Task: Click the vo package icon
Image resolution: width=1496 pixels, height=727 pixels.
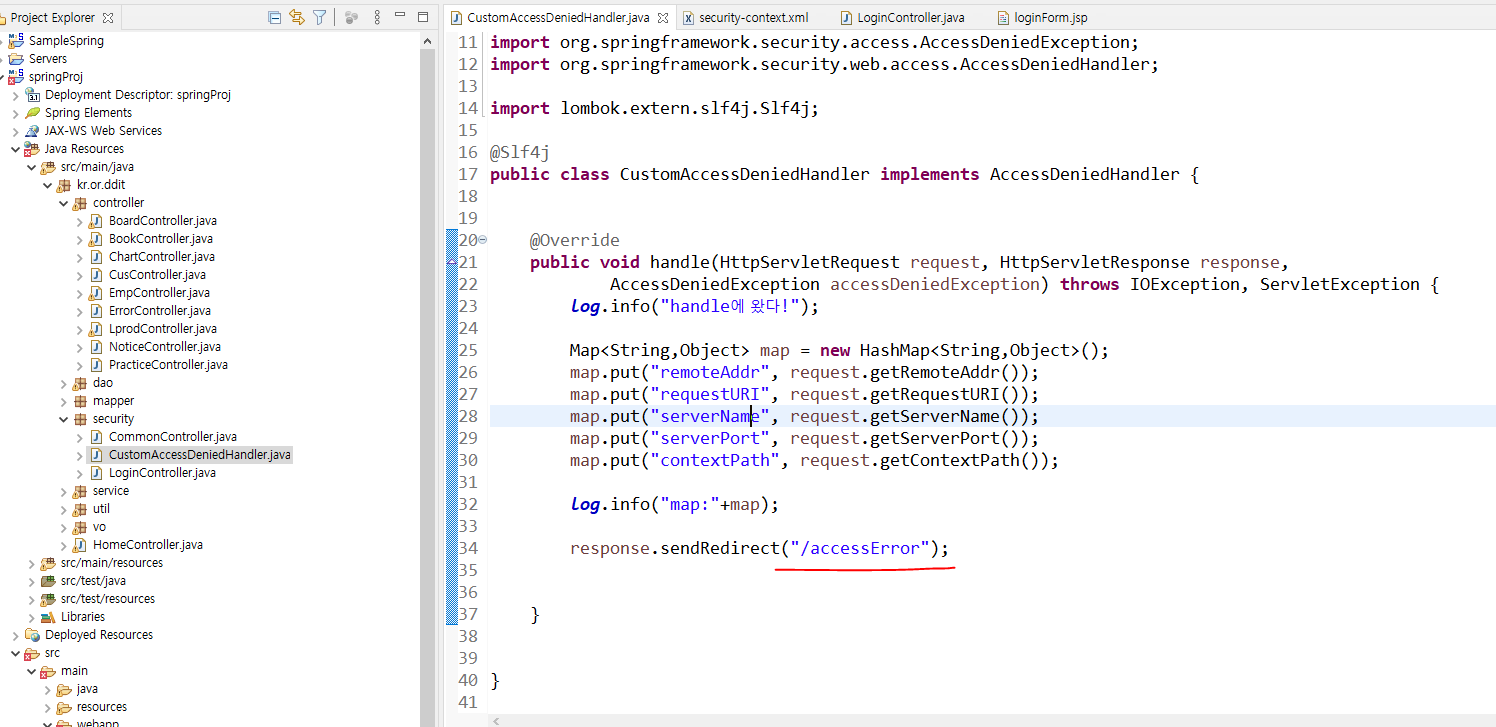Action: (x=80, y=527)
